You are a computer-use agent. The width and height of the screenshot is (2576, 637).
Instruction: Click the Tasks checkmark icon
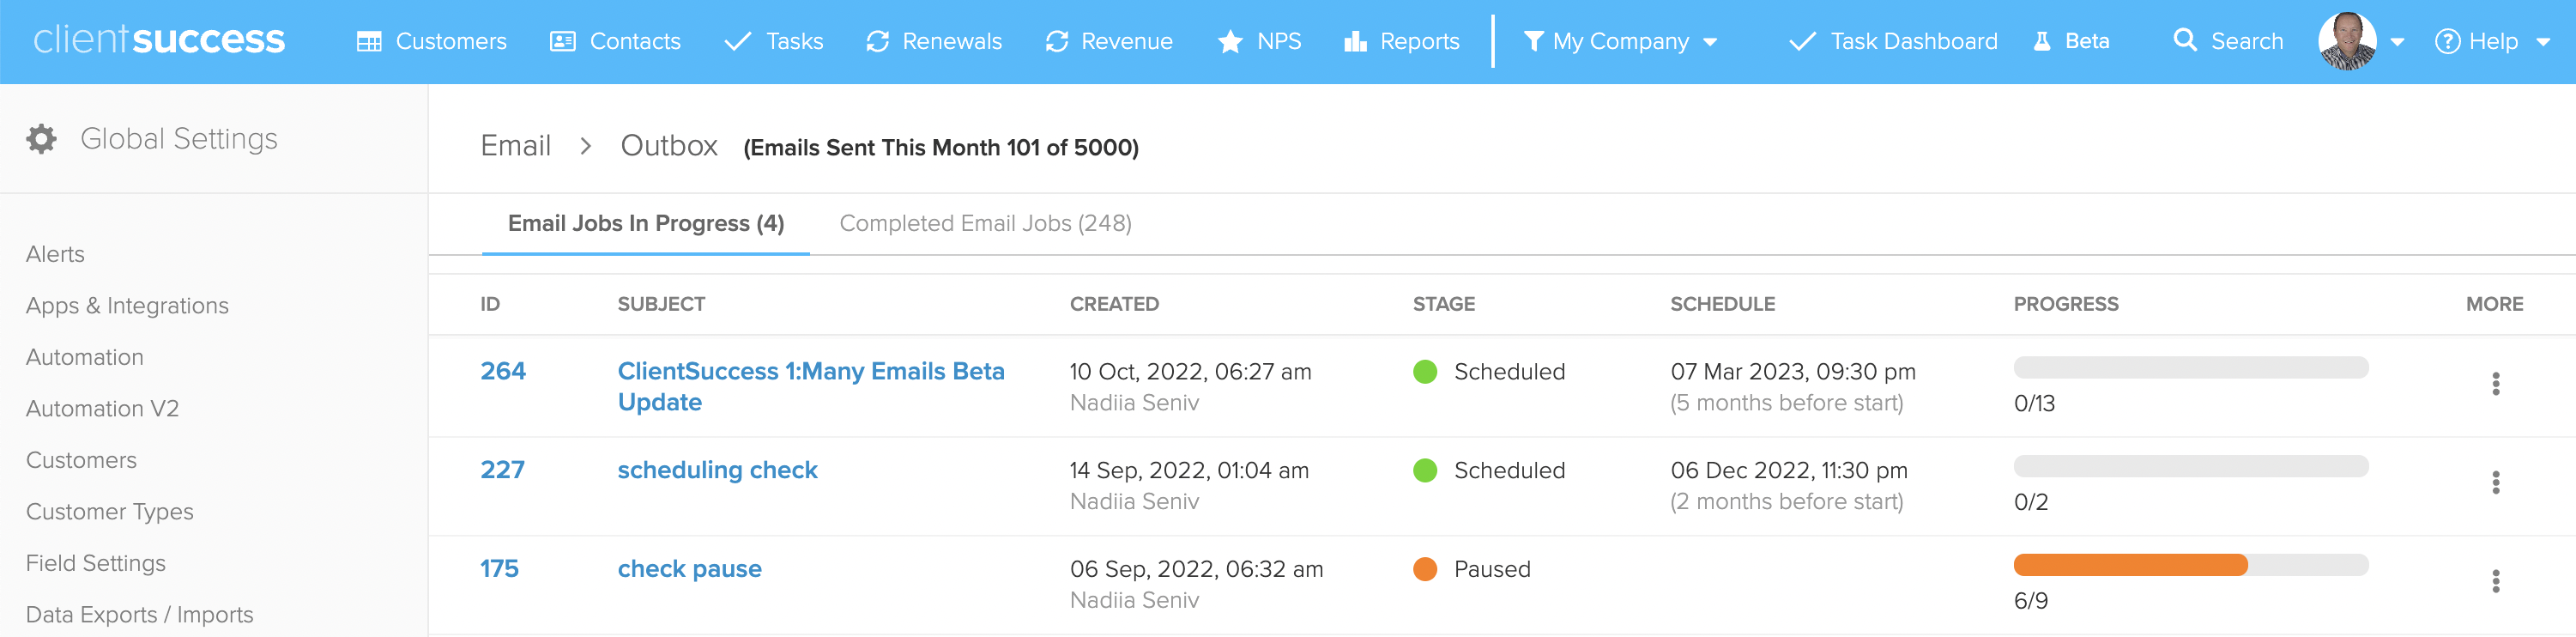coord(738,41)
